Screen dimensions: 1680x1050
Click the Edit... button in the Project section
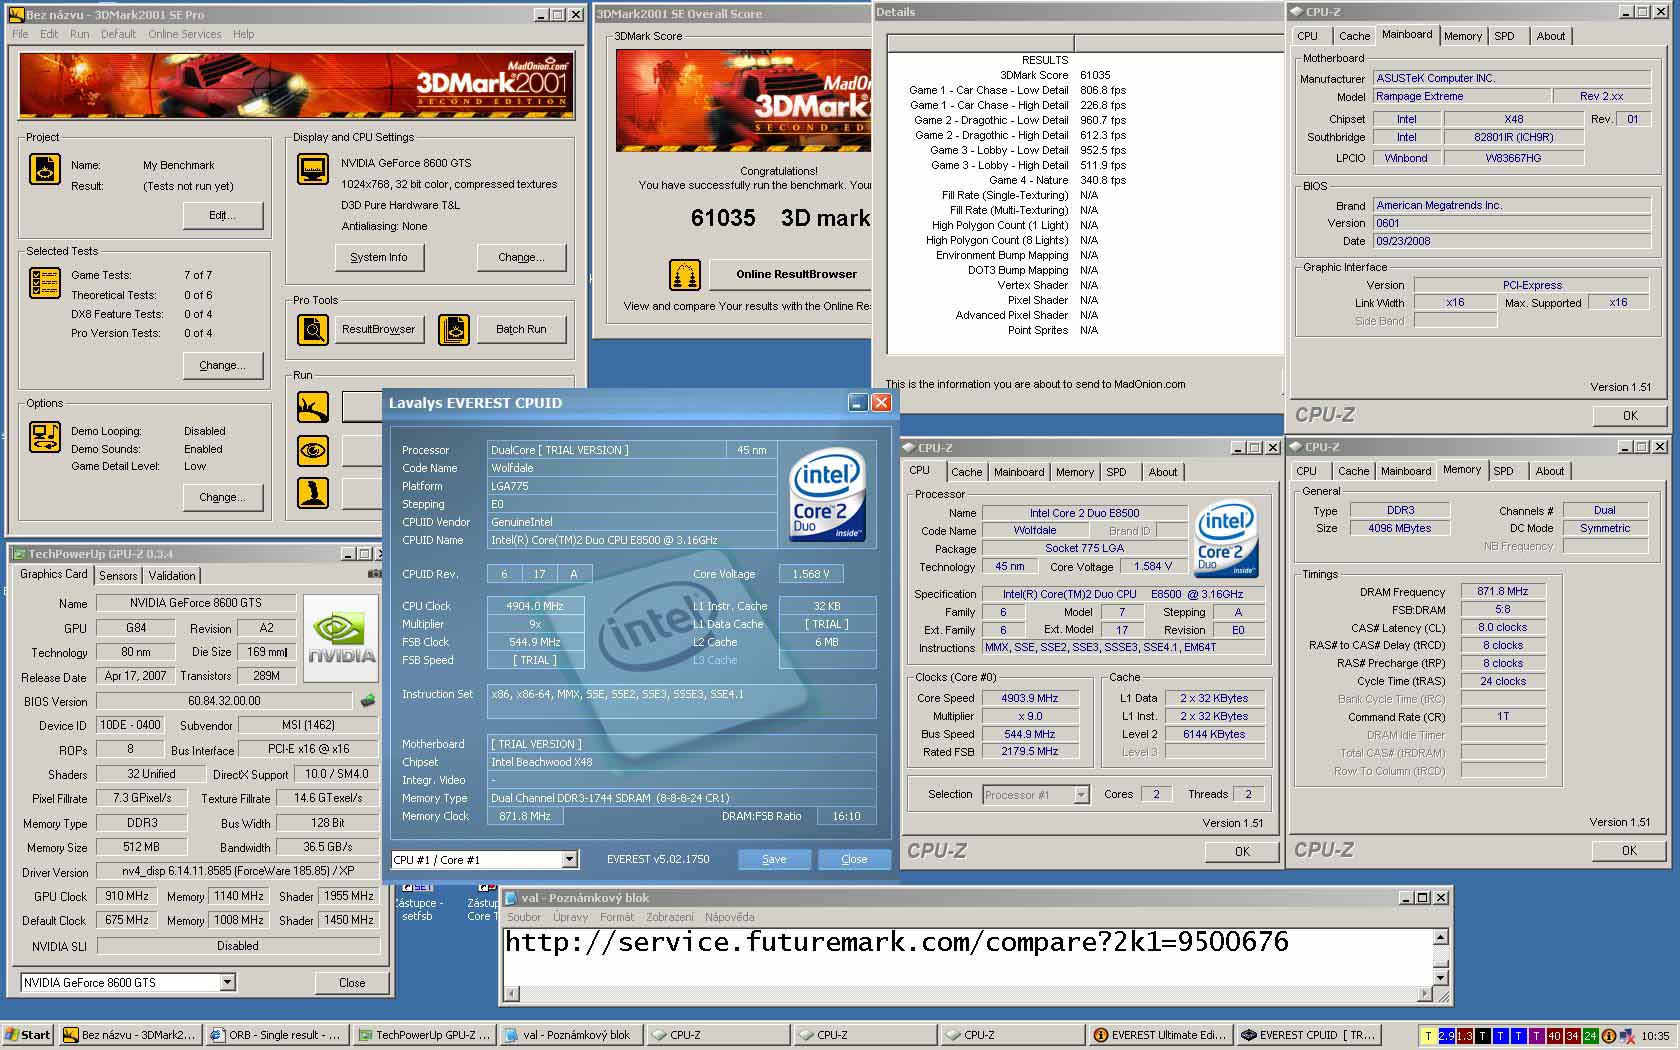pos(223,215)
